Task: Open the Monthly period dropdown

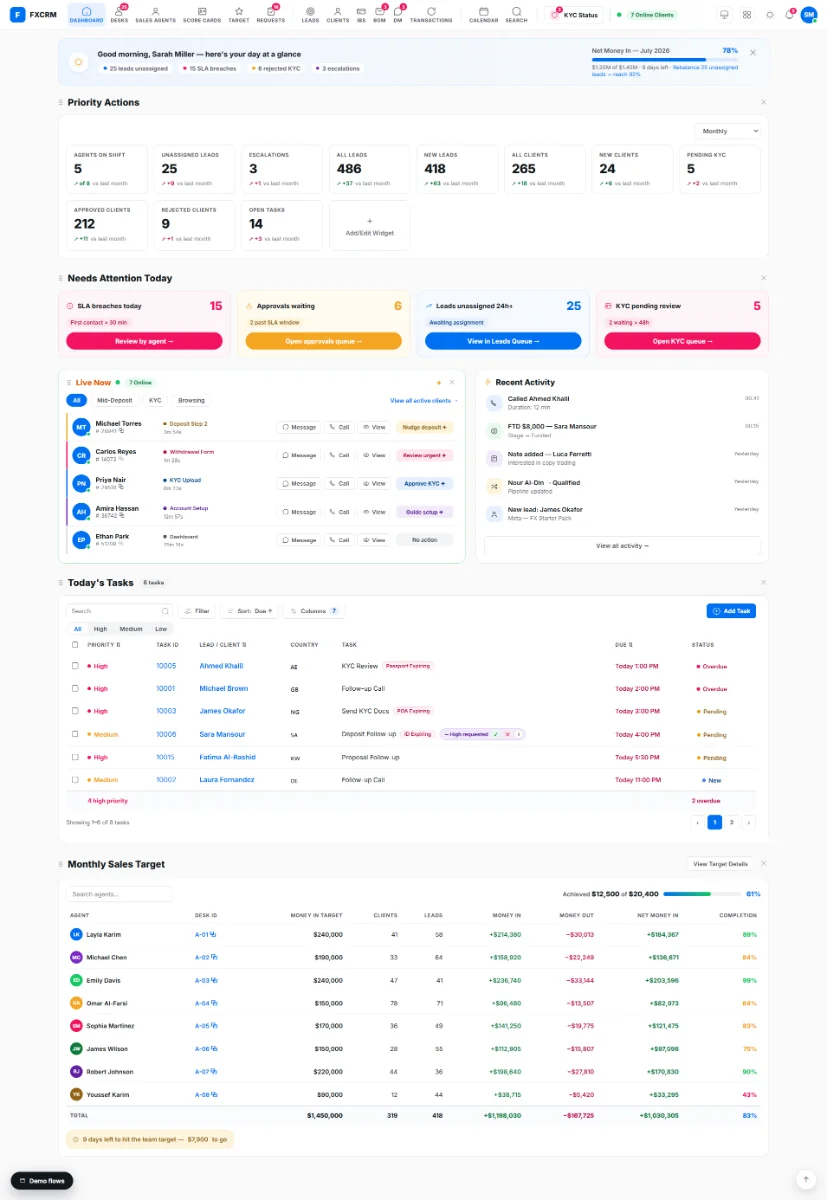Action: [728, 131]
